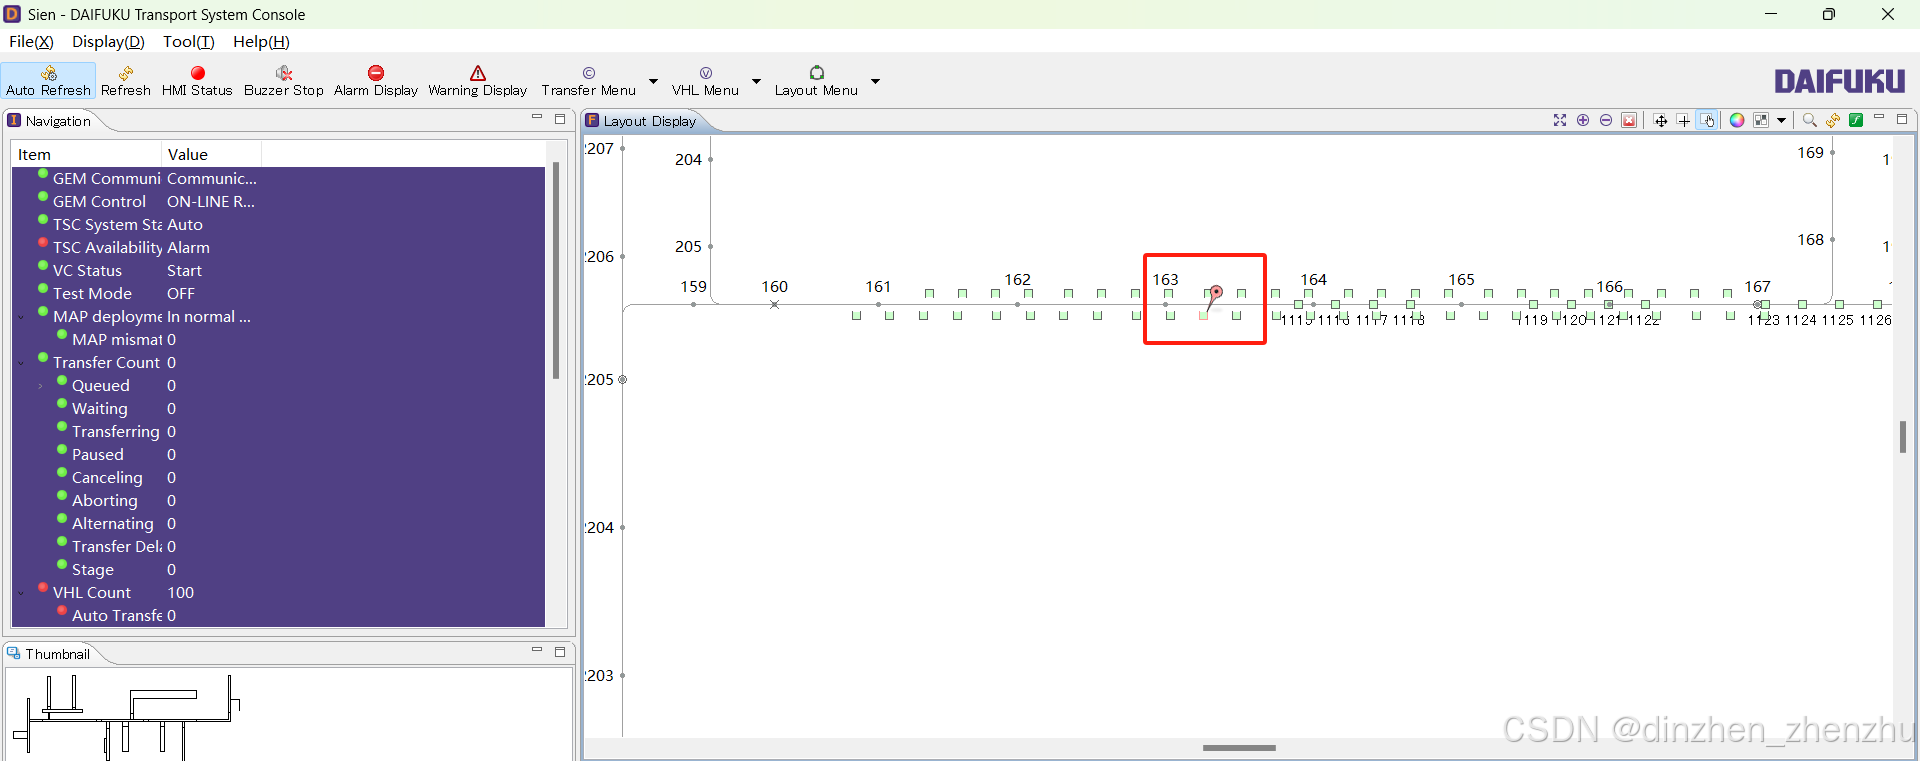Viewport: 1920px width, 761px height.
Task: Click the Value column header
Action: tap(211, 154)
